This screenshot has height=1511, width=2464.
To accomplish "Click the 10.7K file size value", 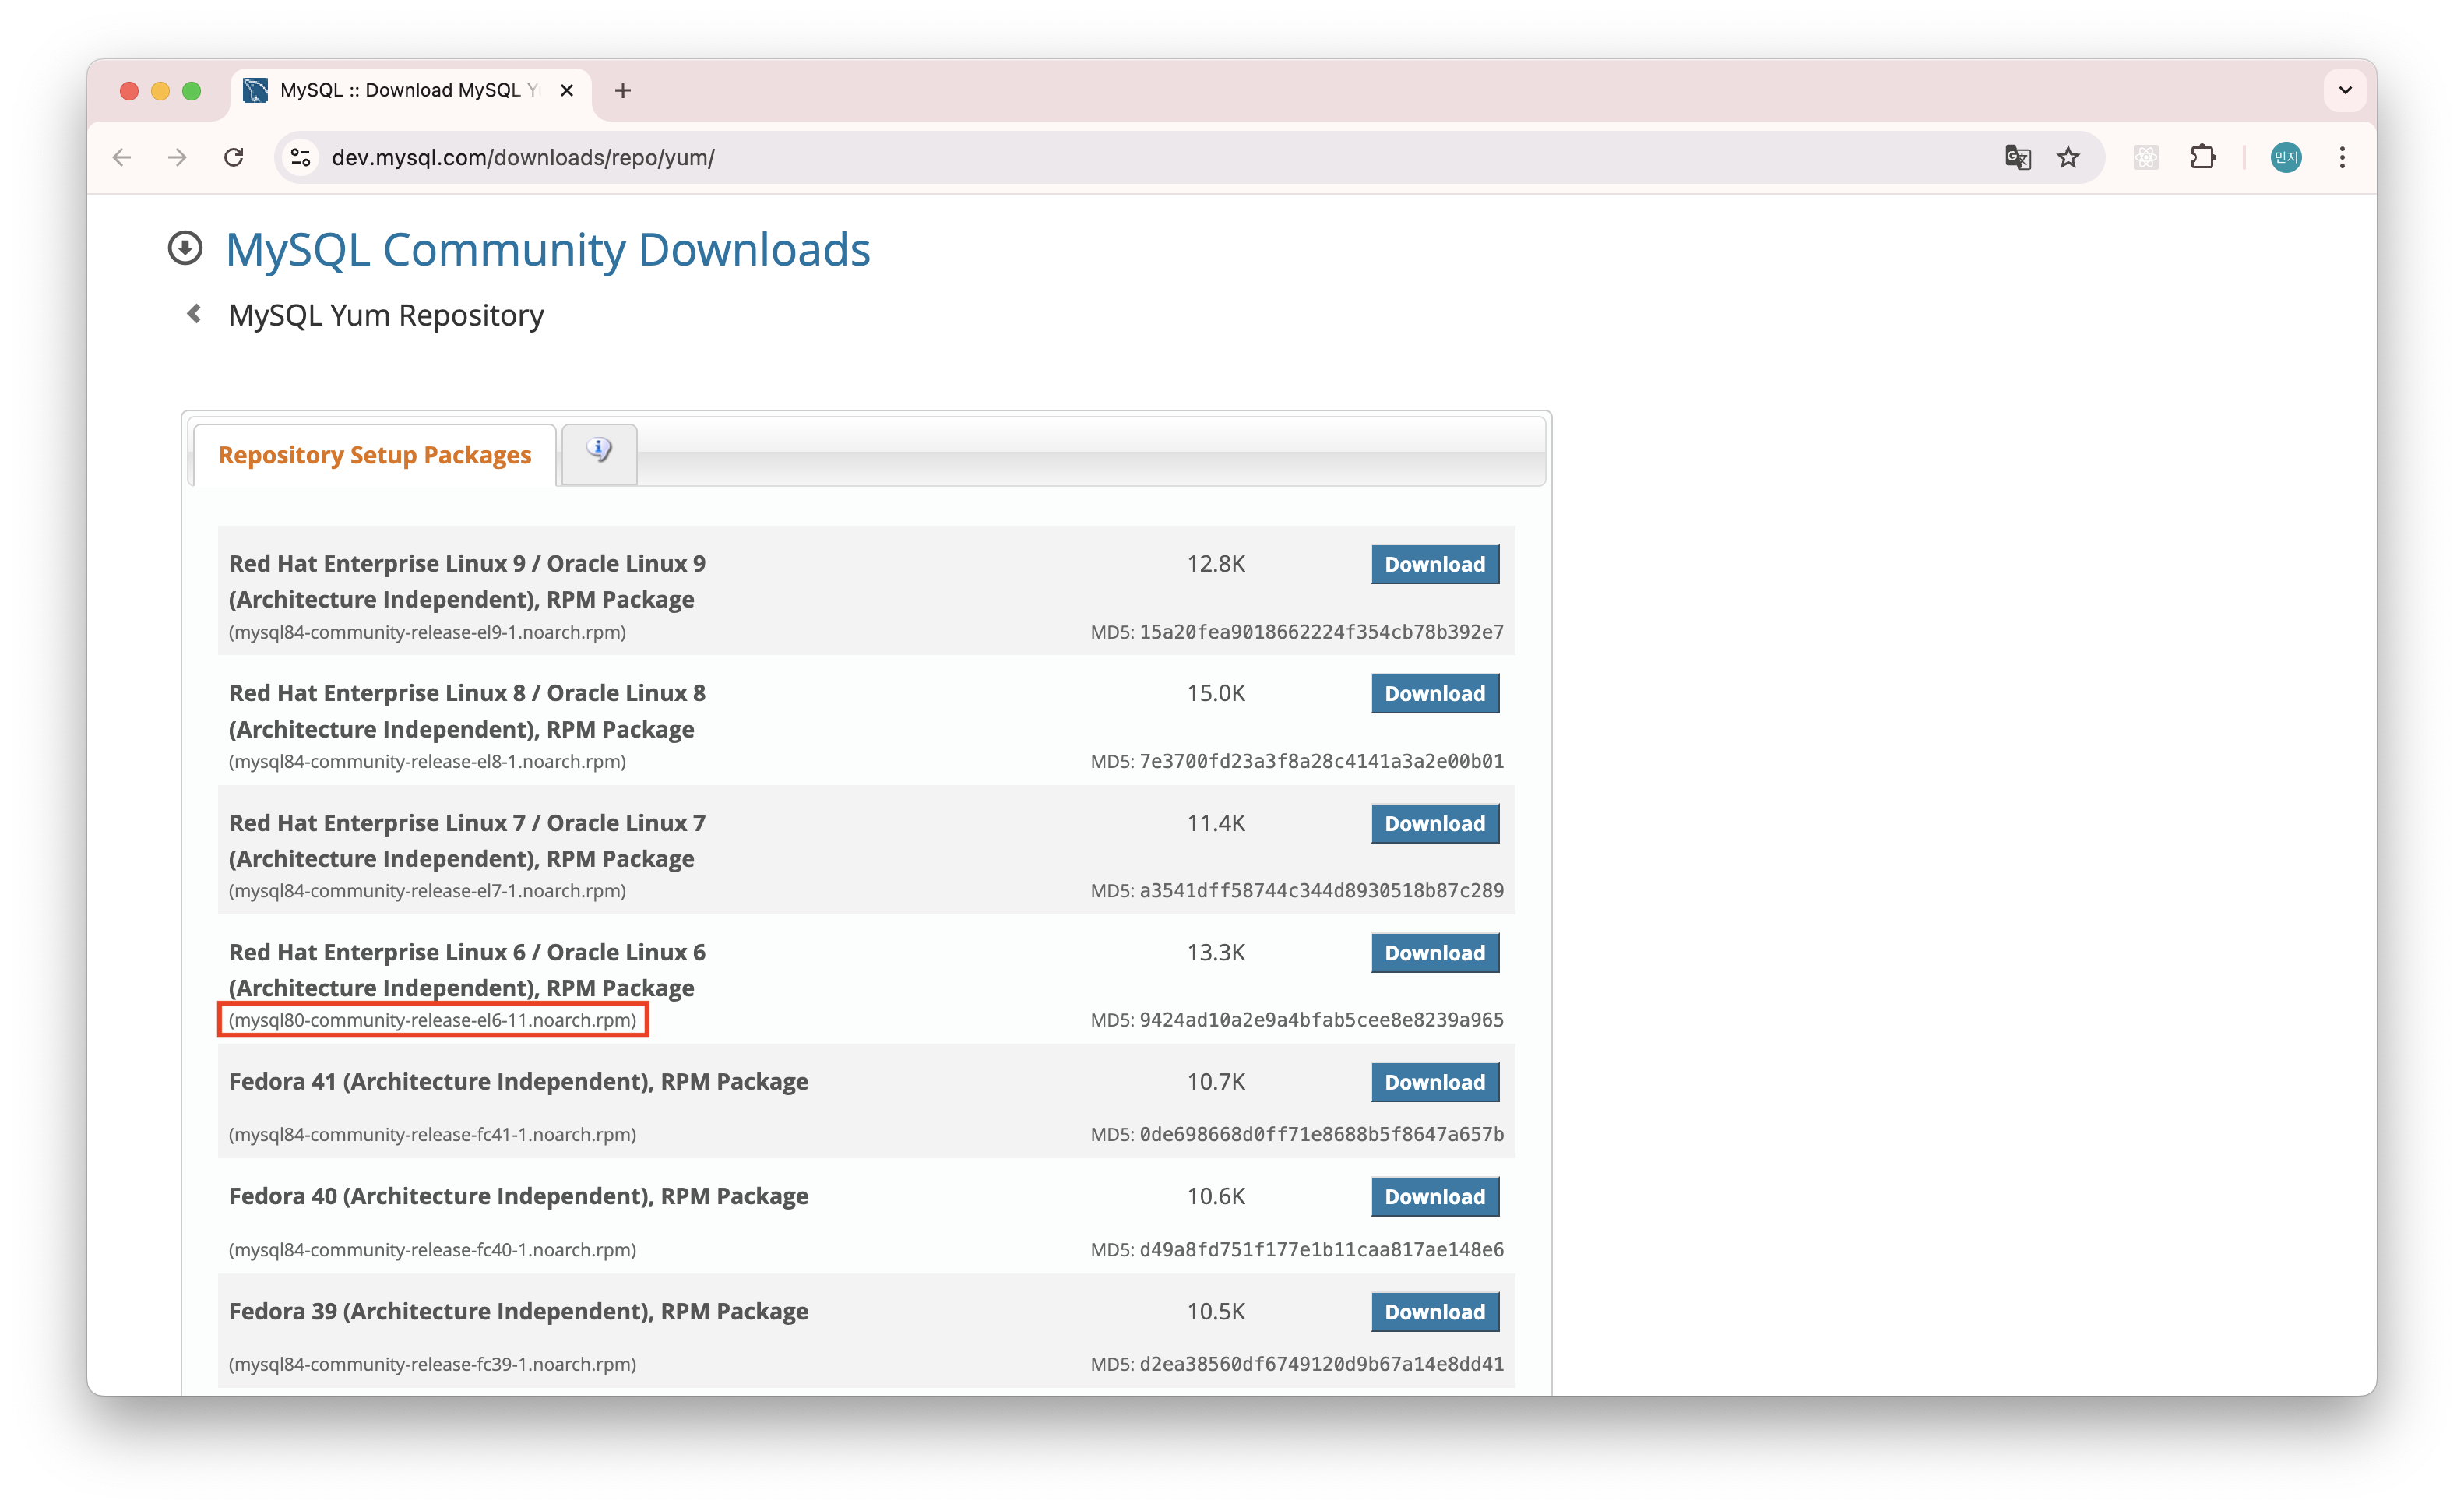I will [1216, 1082].
